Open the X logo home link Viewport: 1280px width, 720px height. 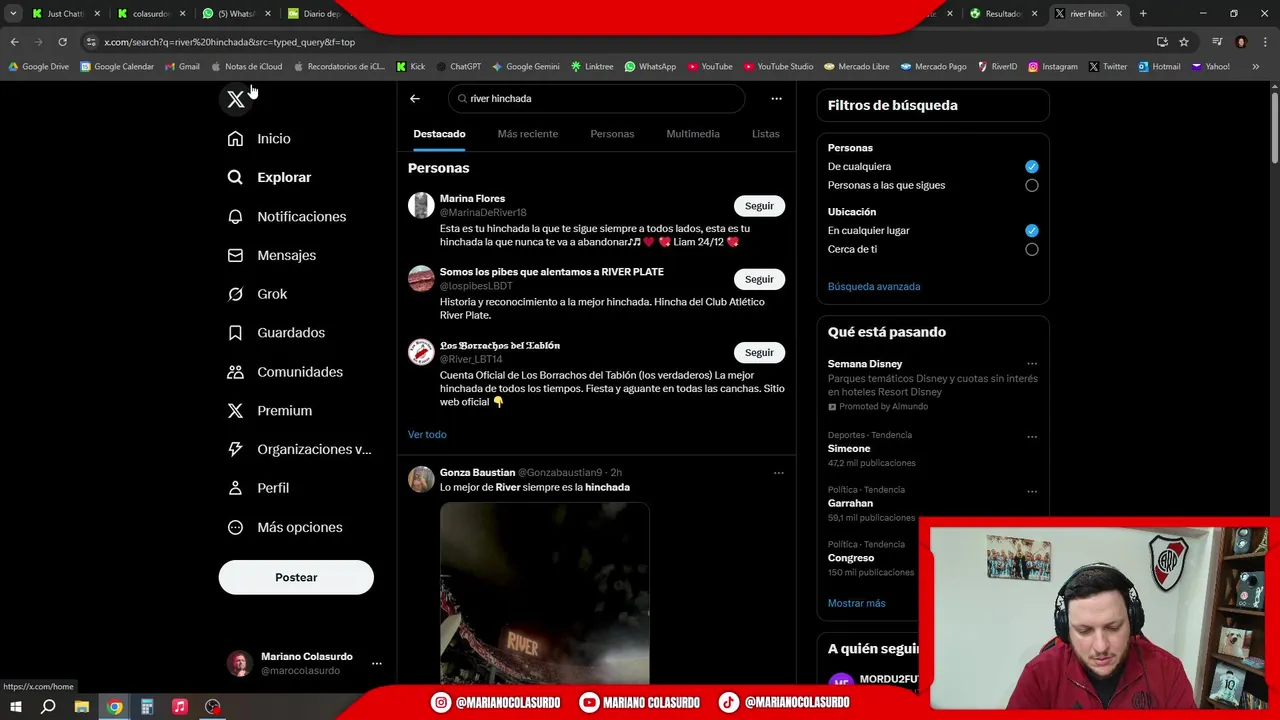click(x=235, y=99)
